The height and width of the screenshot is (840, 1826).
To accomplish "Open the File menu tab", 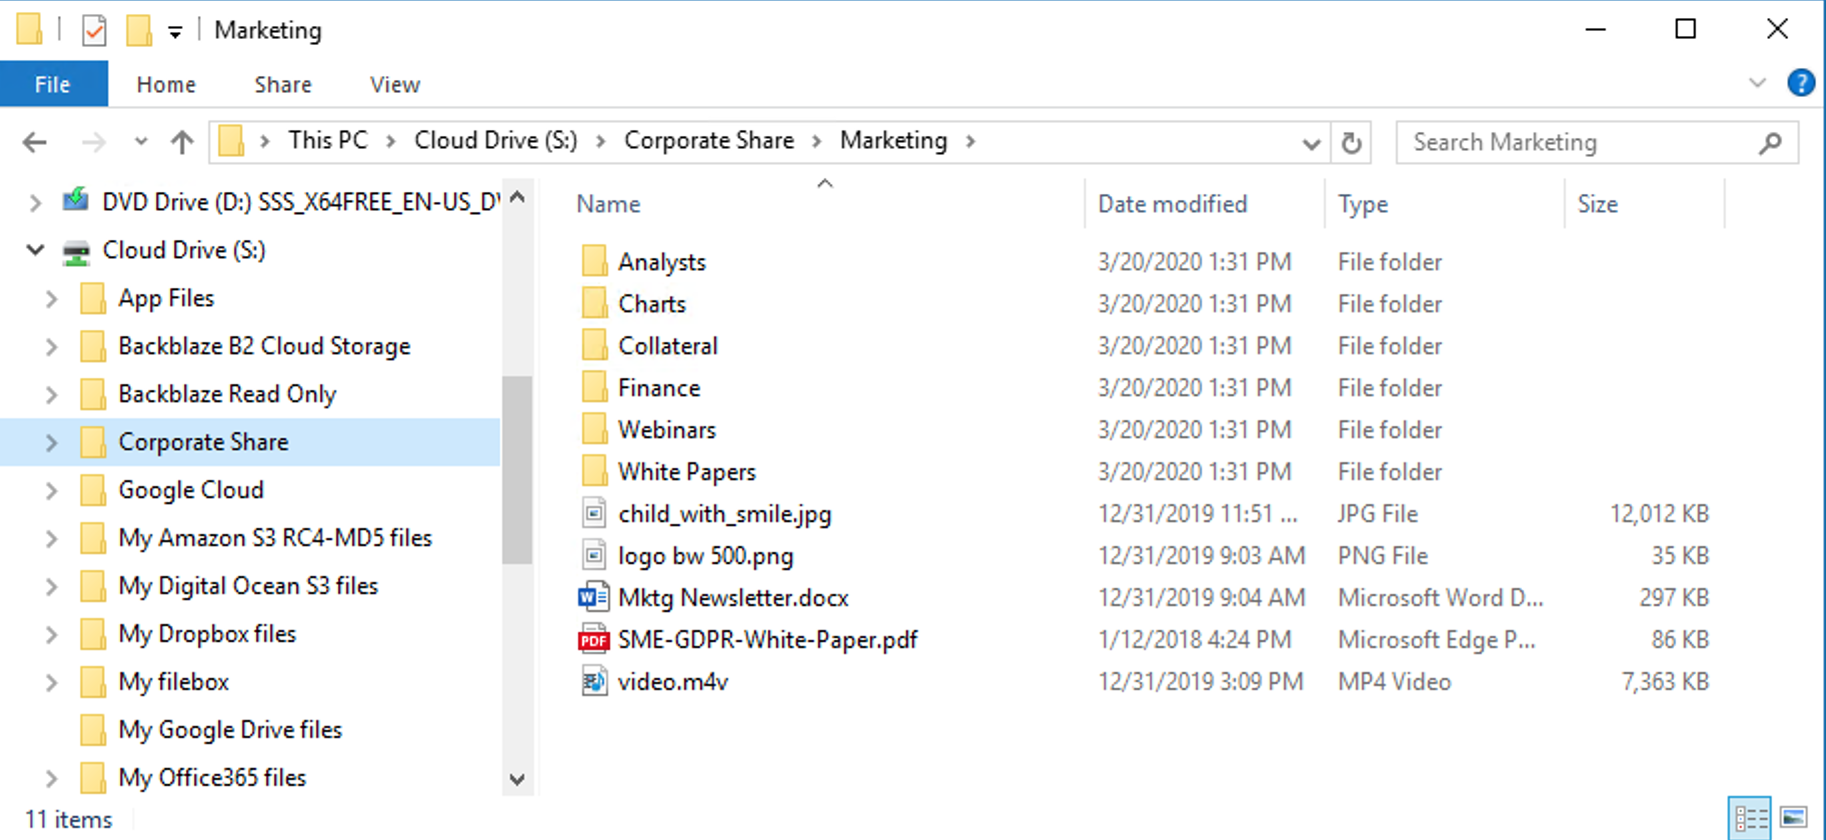I will click(53, 85).
